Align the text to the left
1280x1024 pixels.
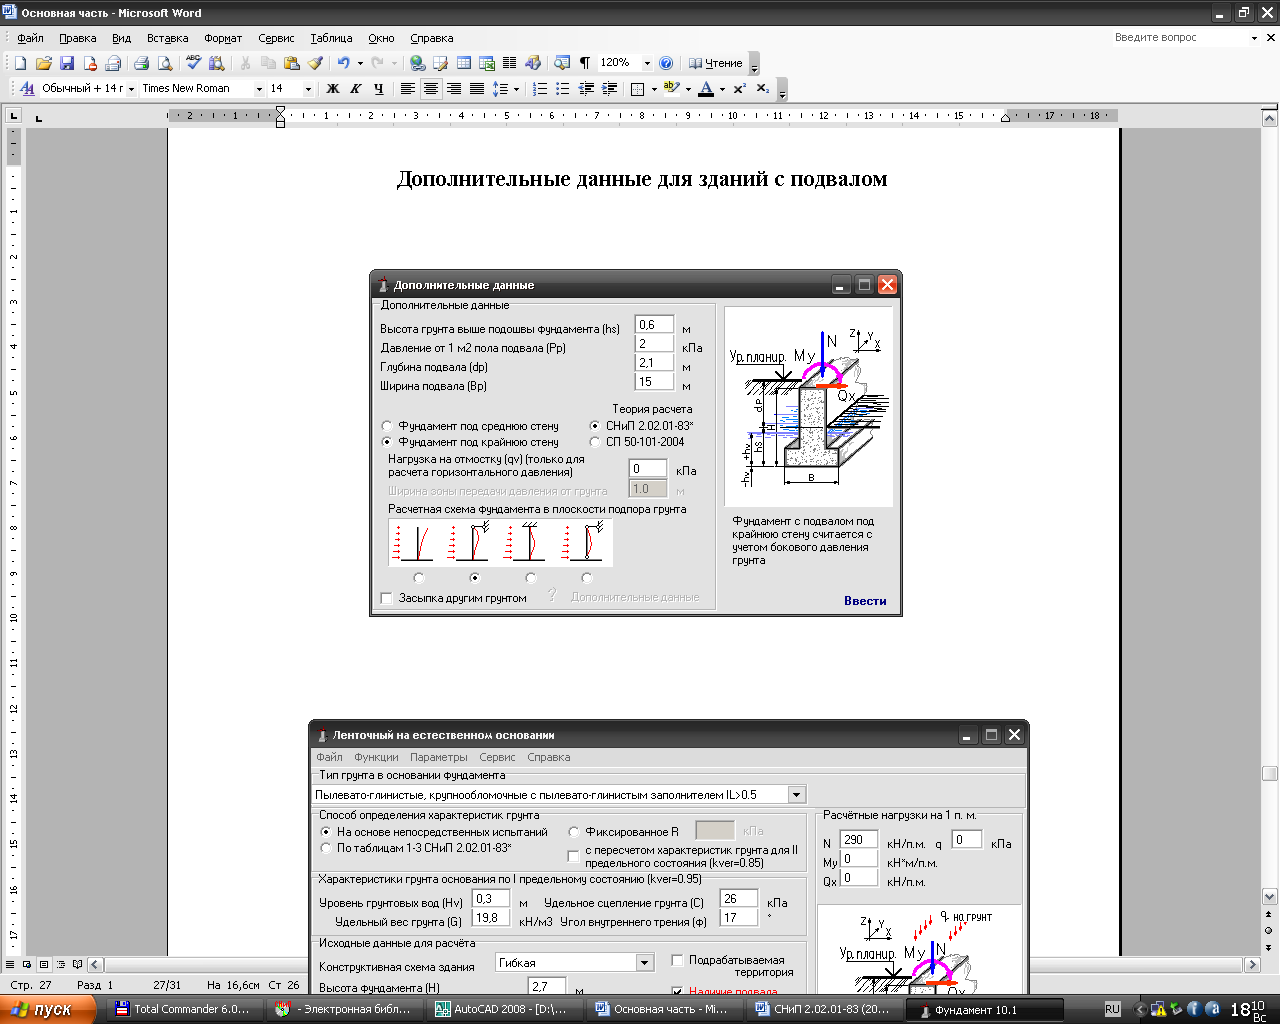408,88
